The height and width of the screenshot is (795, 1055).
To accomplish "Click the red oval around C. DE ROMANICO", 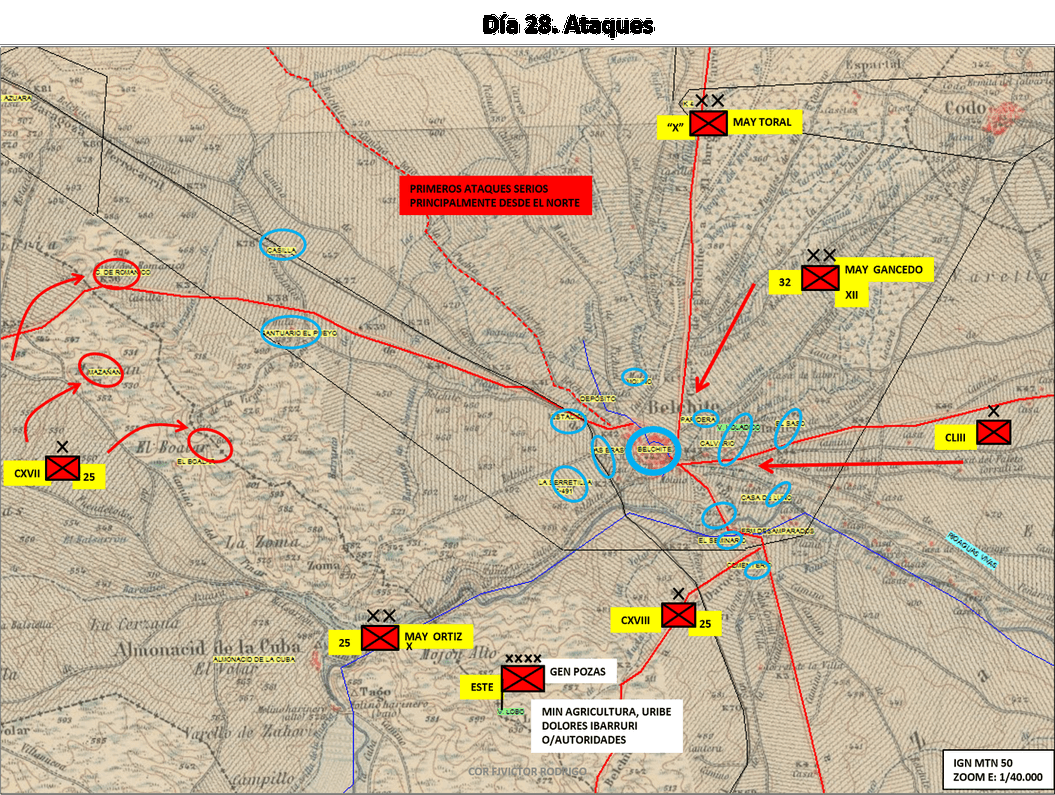I will point(116,273).
